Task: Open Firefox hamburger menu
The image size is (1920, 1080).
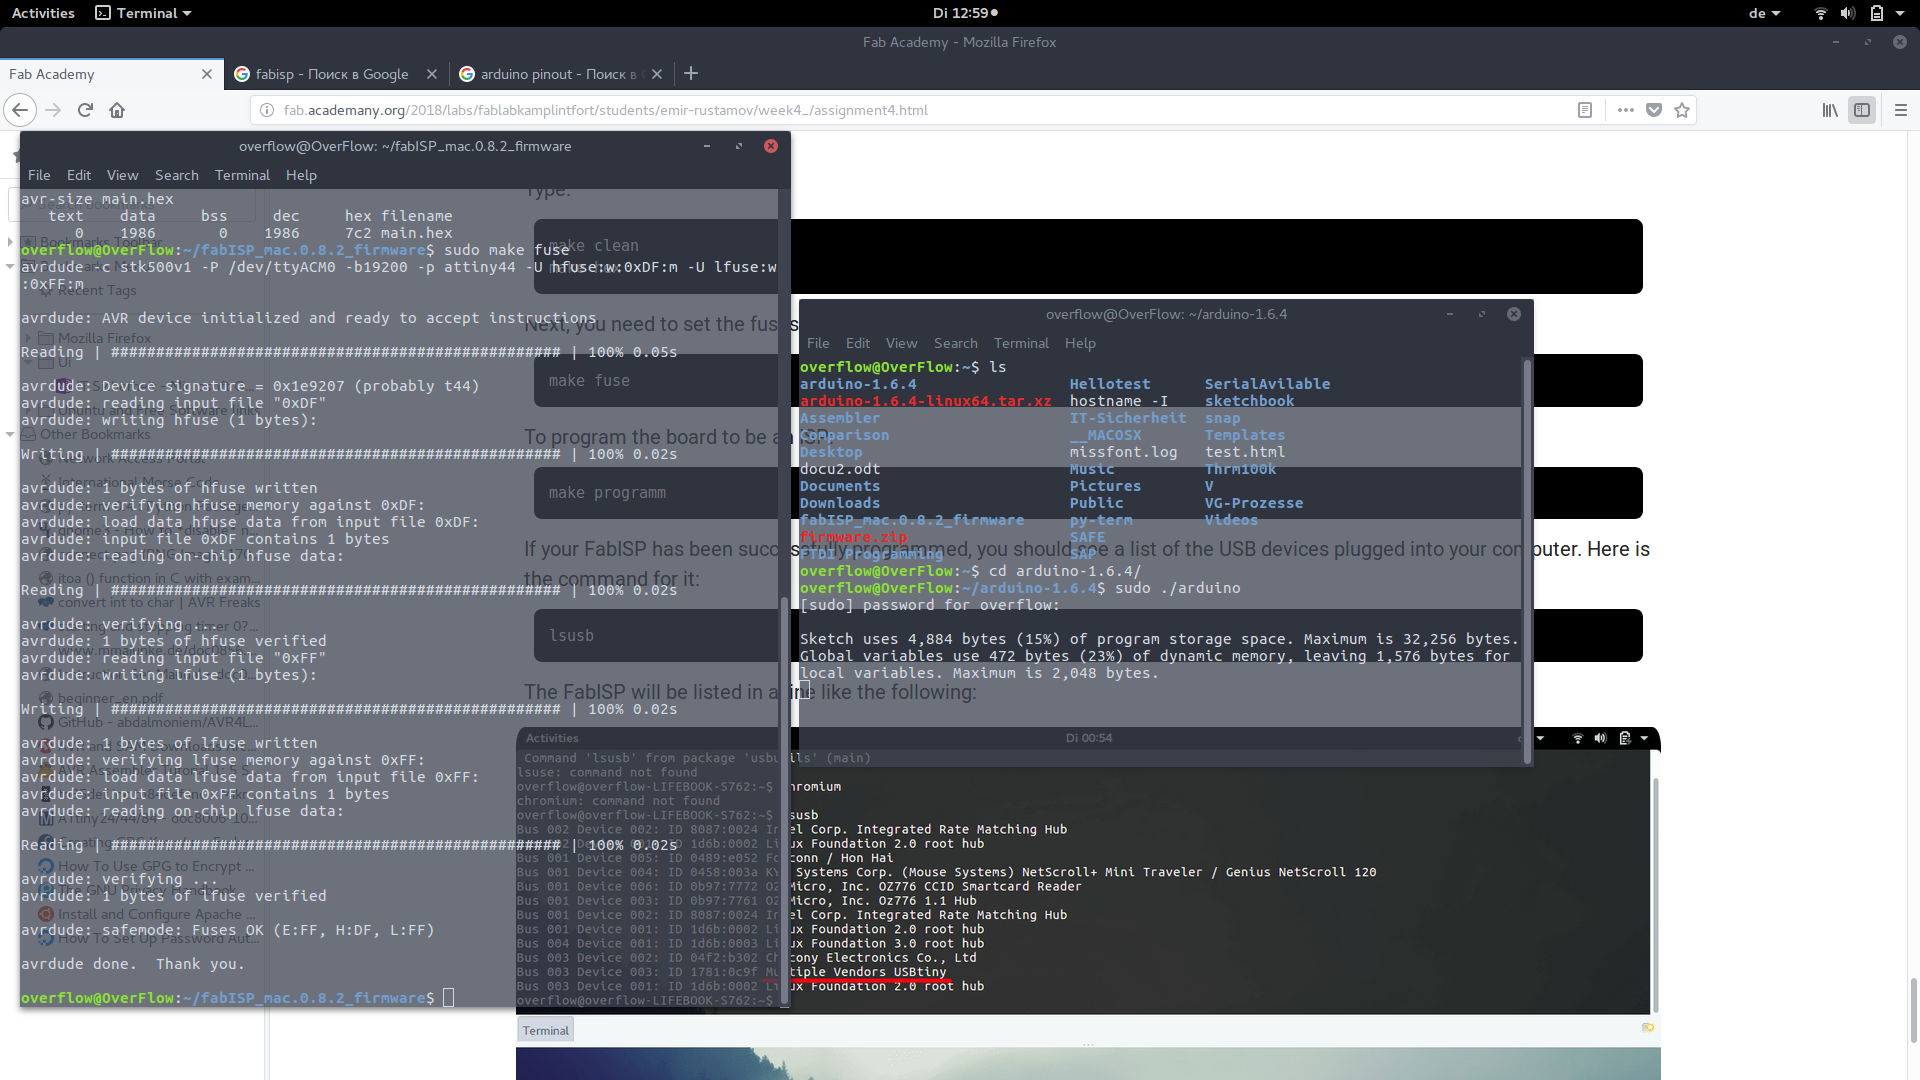Action: tap(1901, 110)
